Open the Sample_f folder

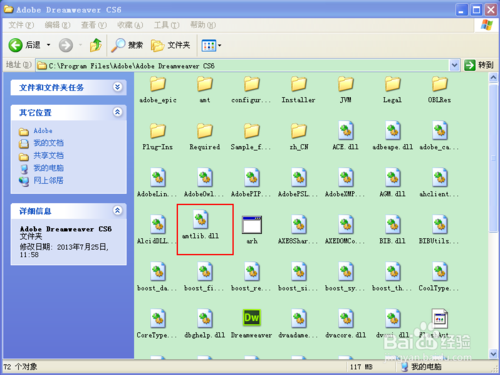click(x=251, y=137)
